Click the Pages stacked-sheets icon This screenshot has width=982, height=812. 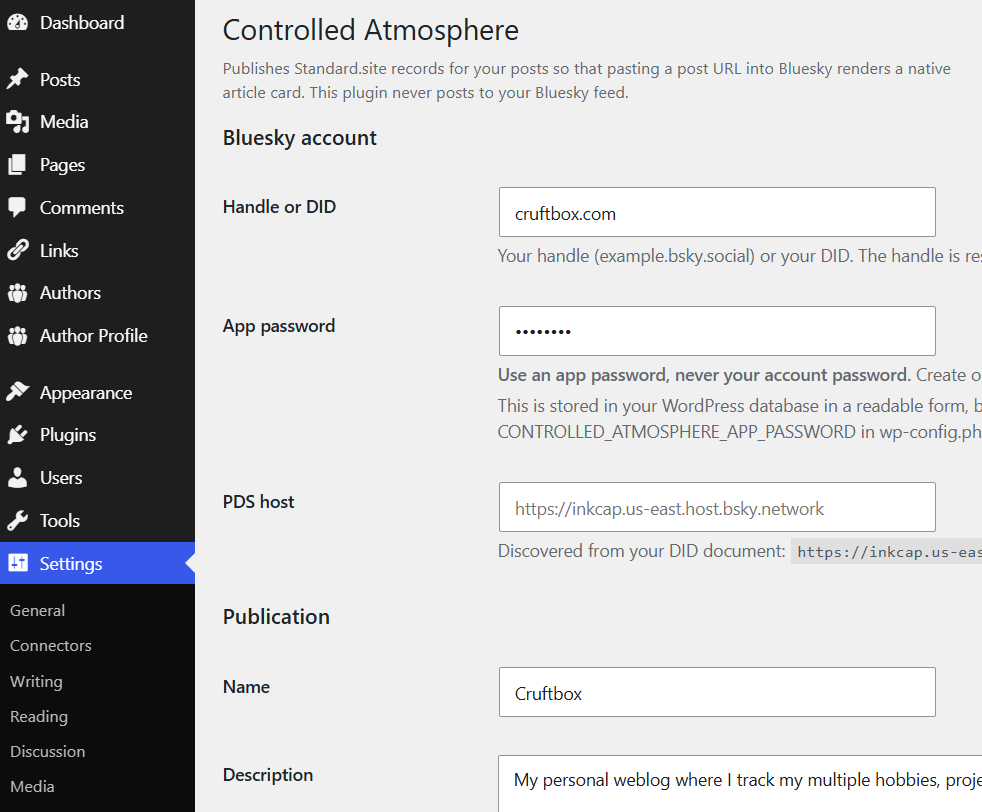pos(18,165)
